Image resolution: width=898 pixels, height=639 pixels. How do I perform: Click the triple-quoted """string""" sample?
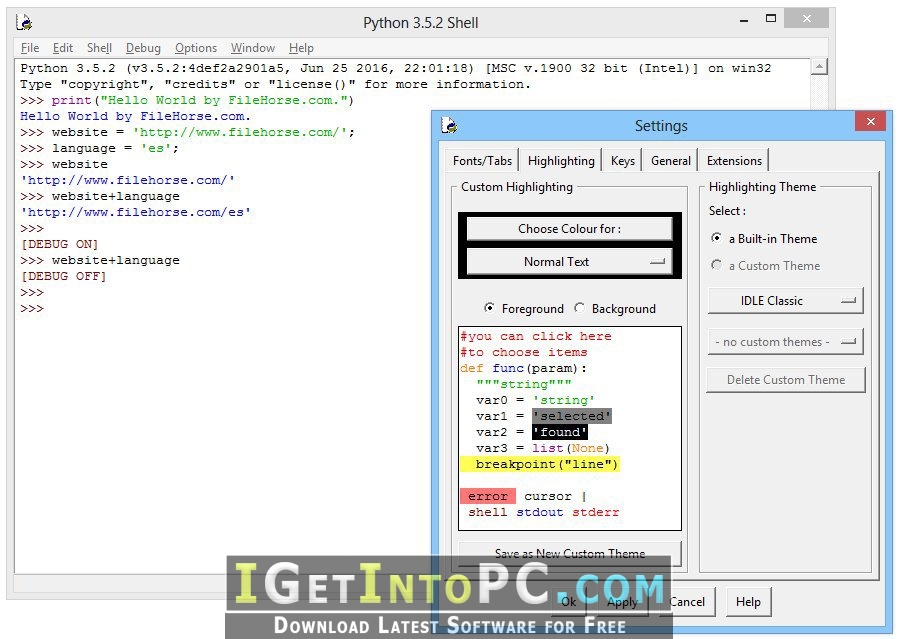(523, 384)
